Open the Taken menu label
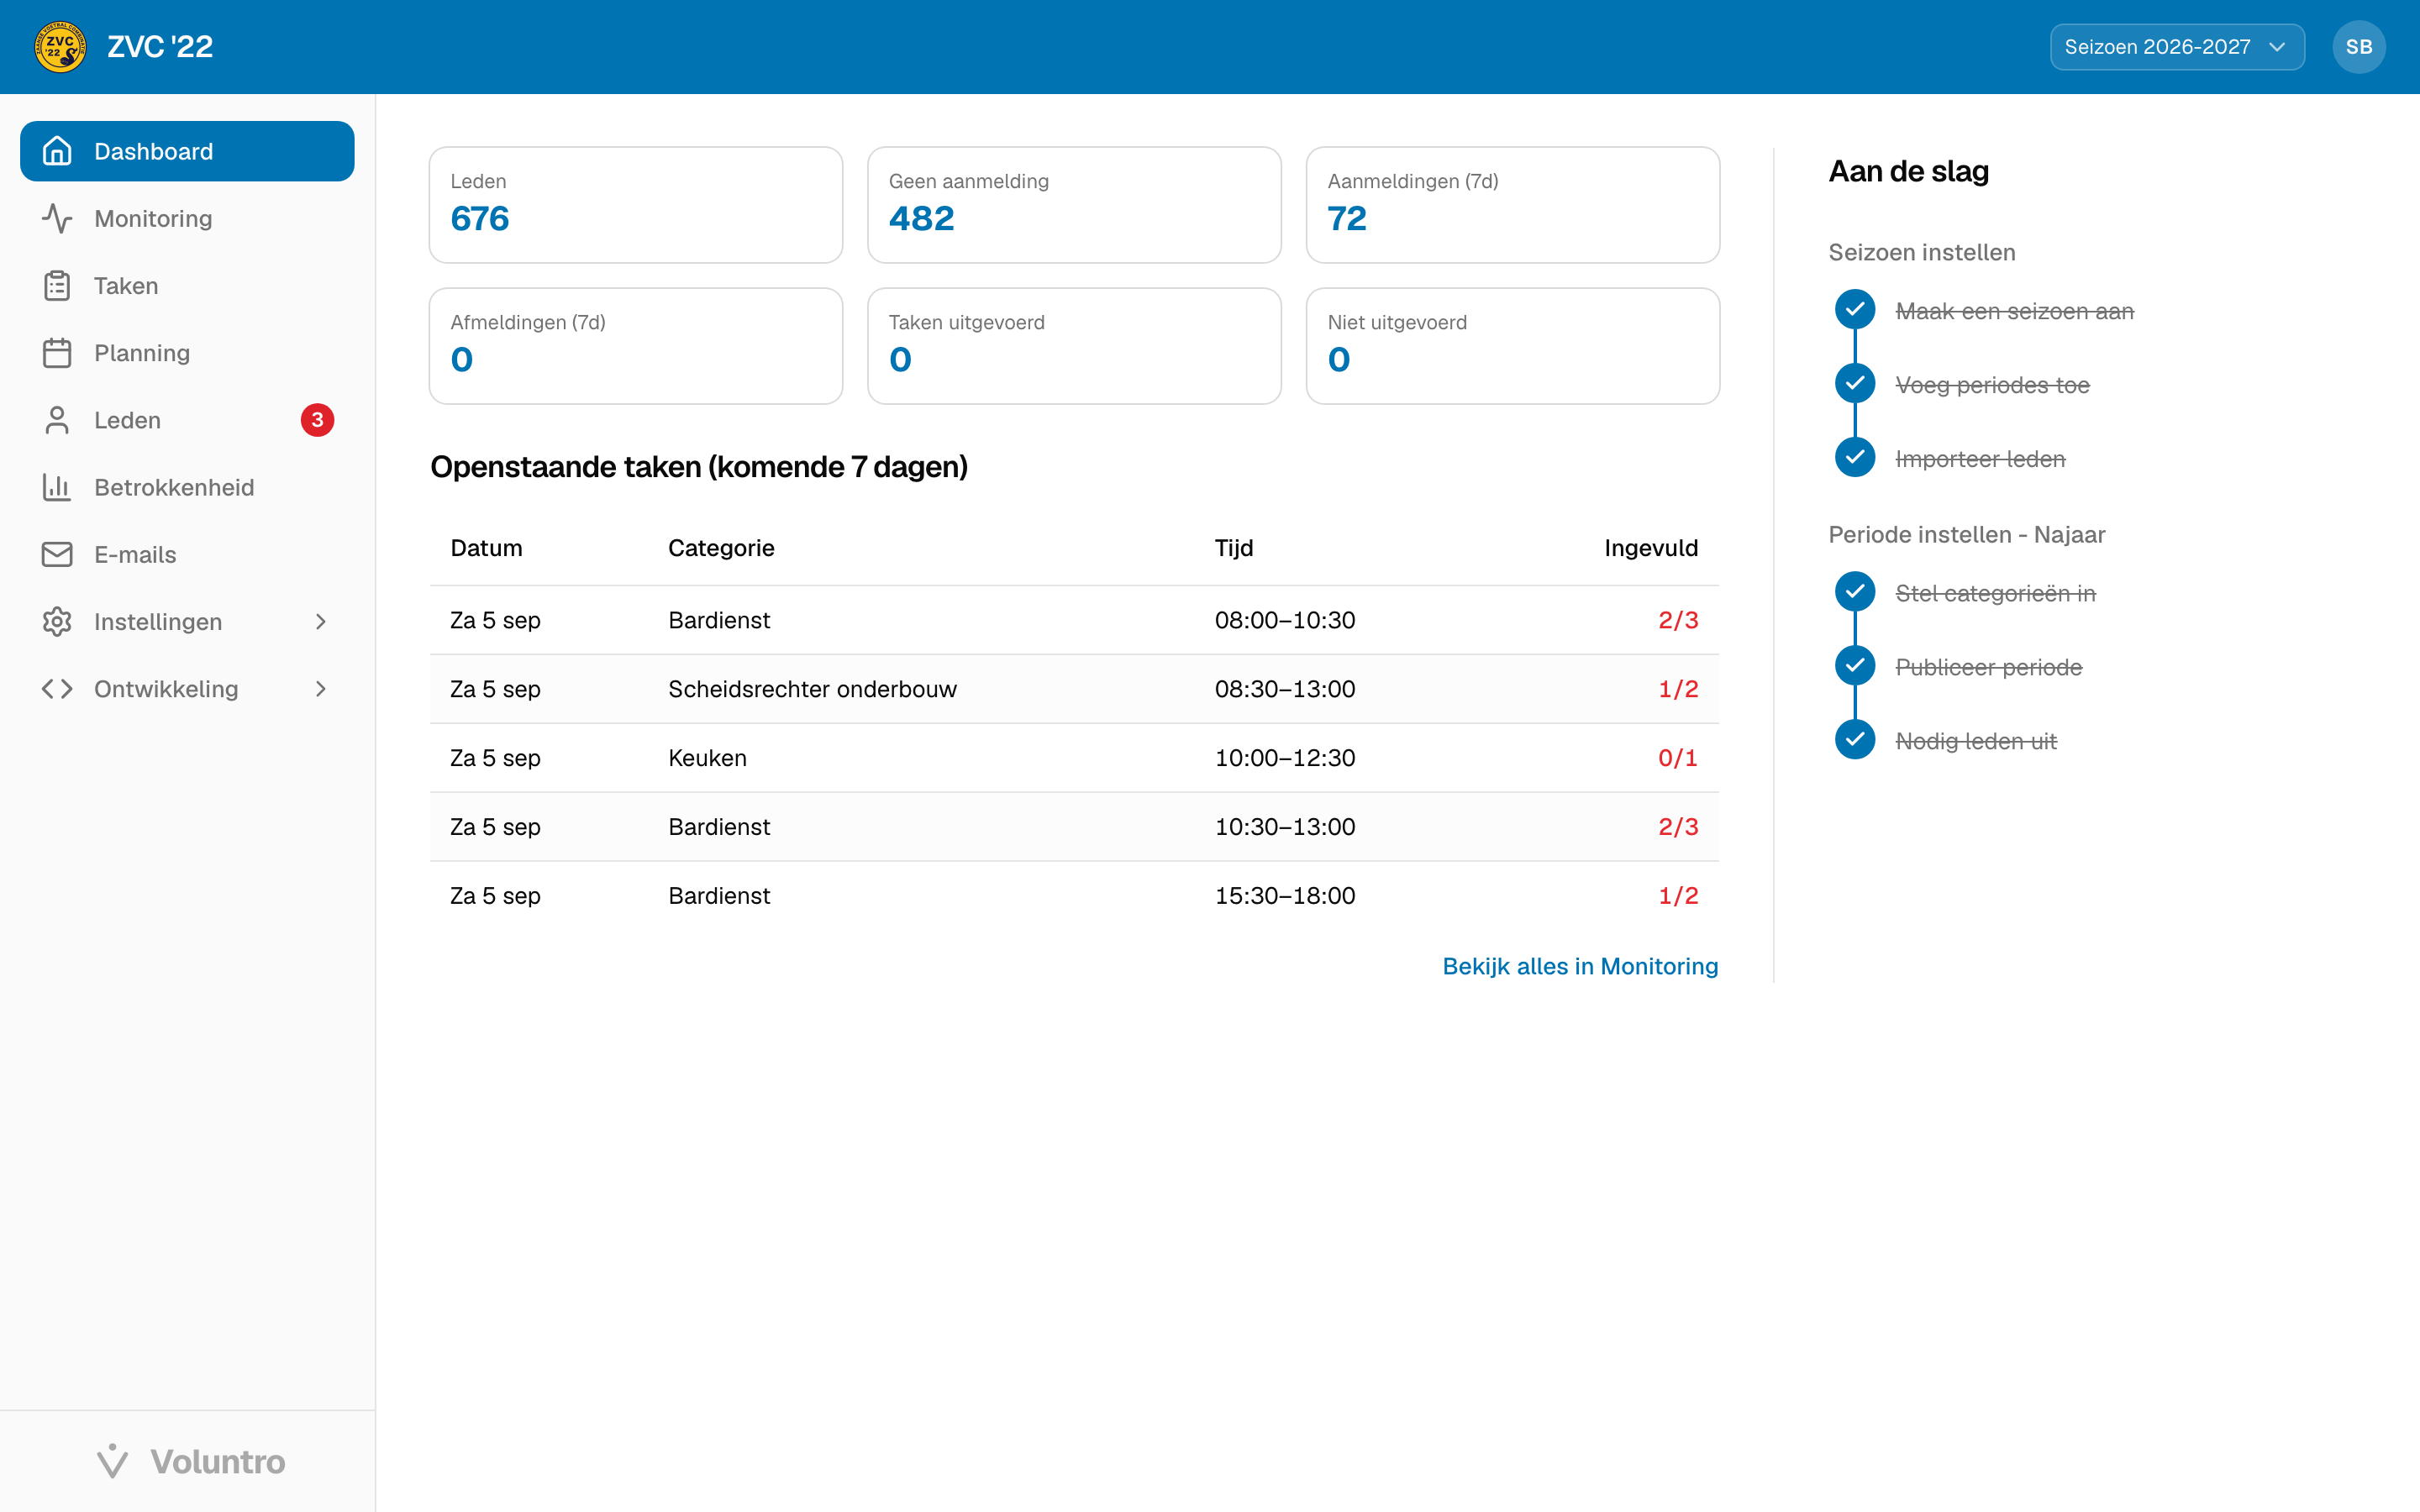Image resolution: width=2420 pixels, height=1512 pixels. 126,286
